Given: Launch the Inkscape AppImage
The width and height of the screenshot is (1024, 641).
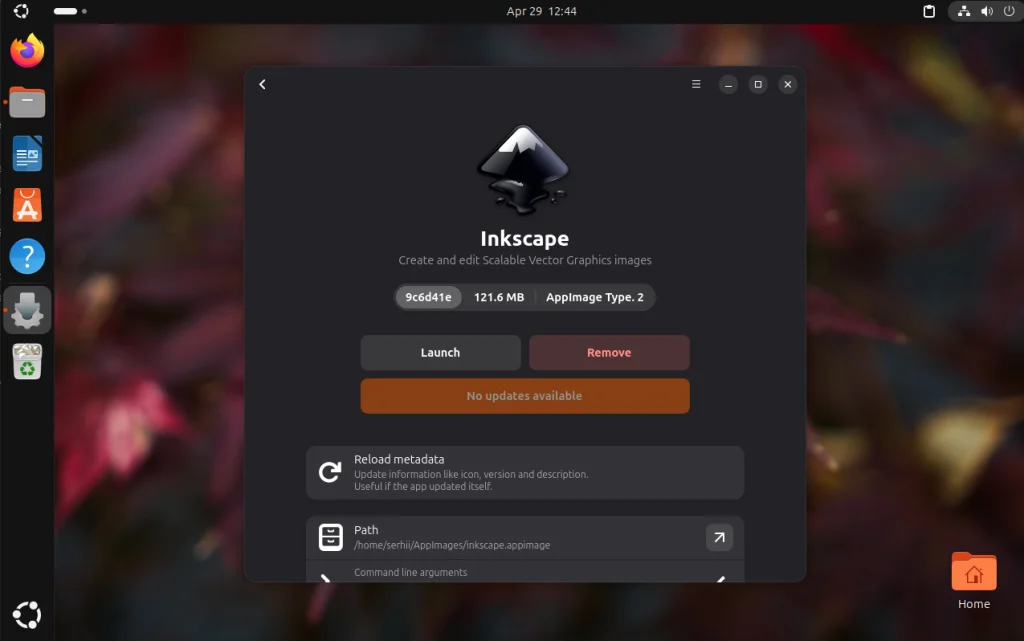Looking at the screenshot, I should click(x=440, y=352).
